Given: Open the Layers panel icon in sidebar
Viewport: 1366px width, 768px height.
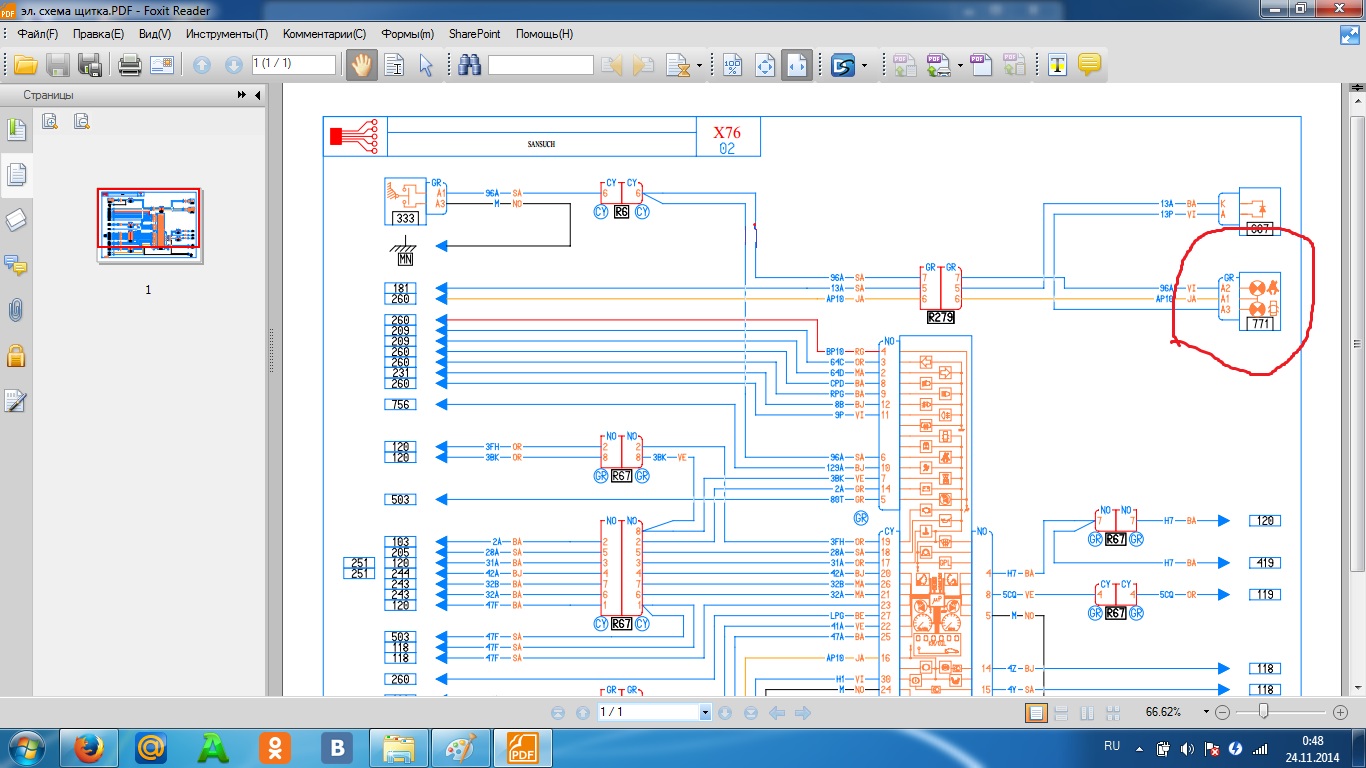Looking at the screenshot, I should 16,220.
